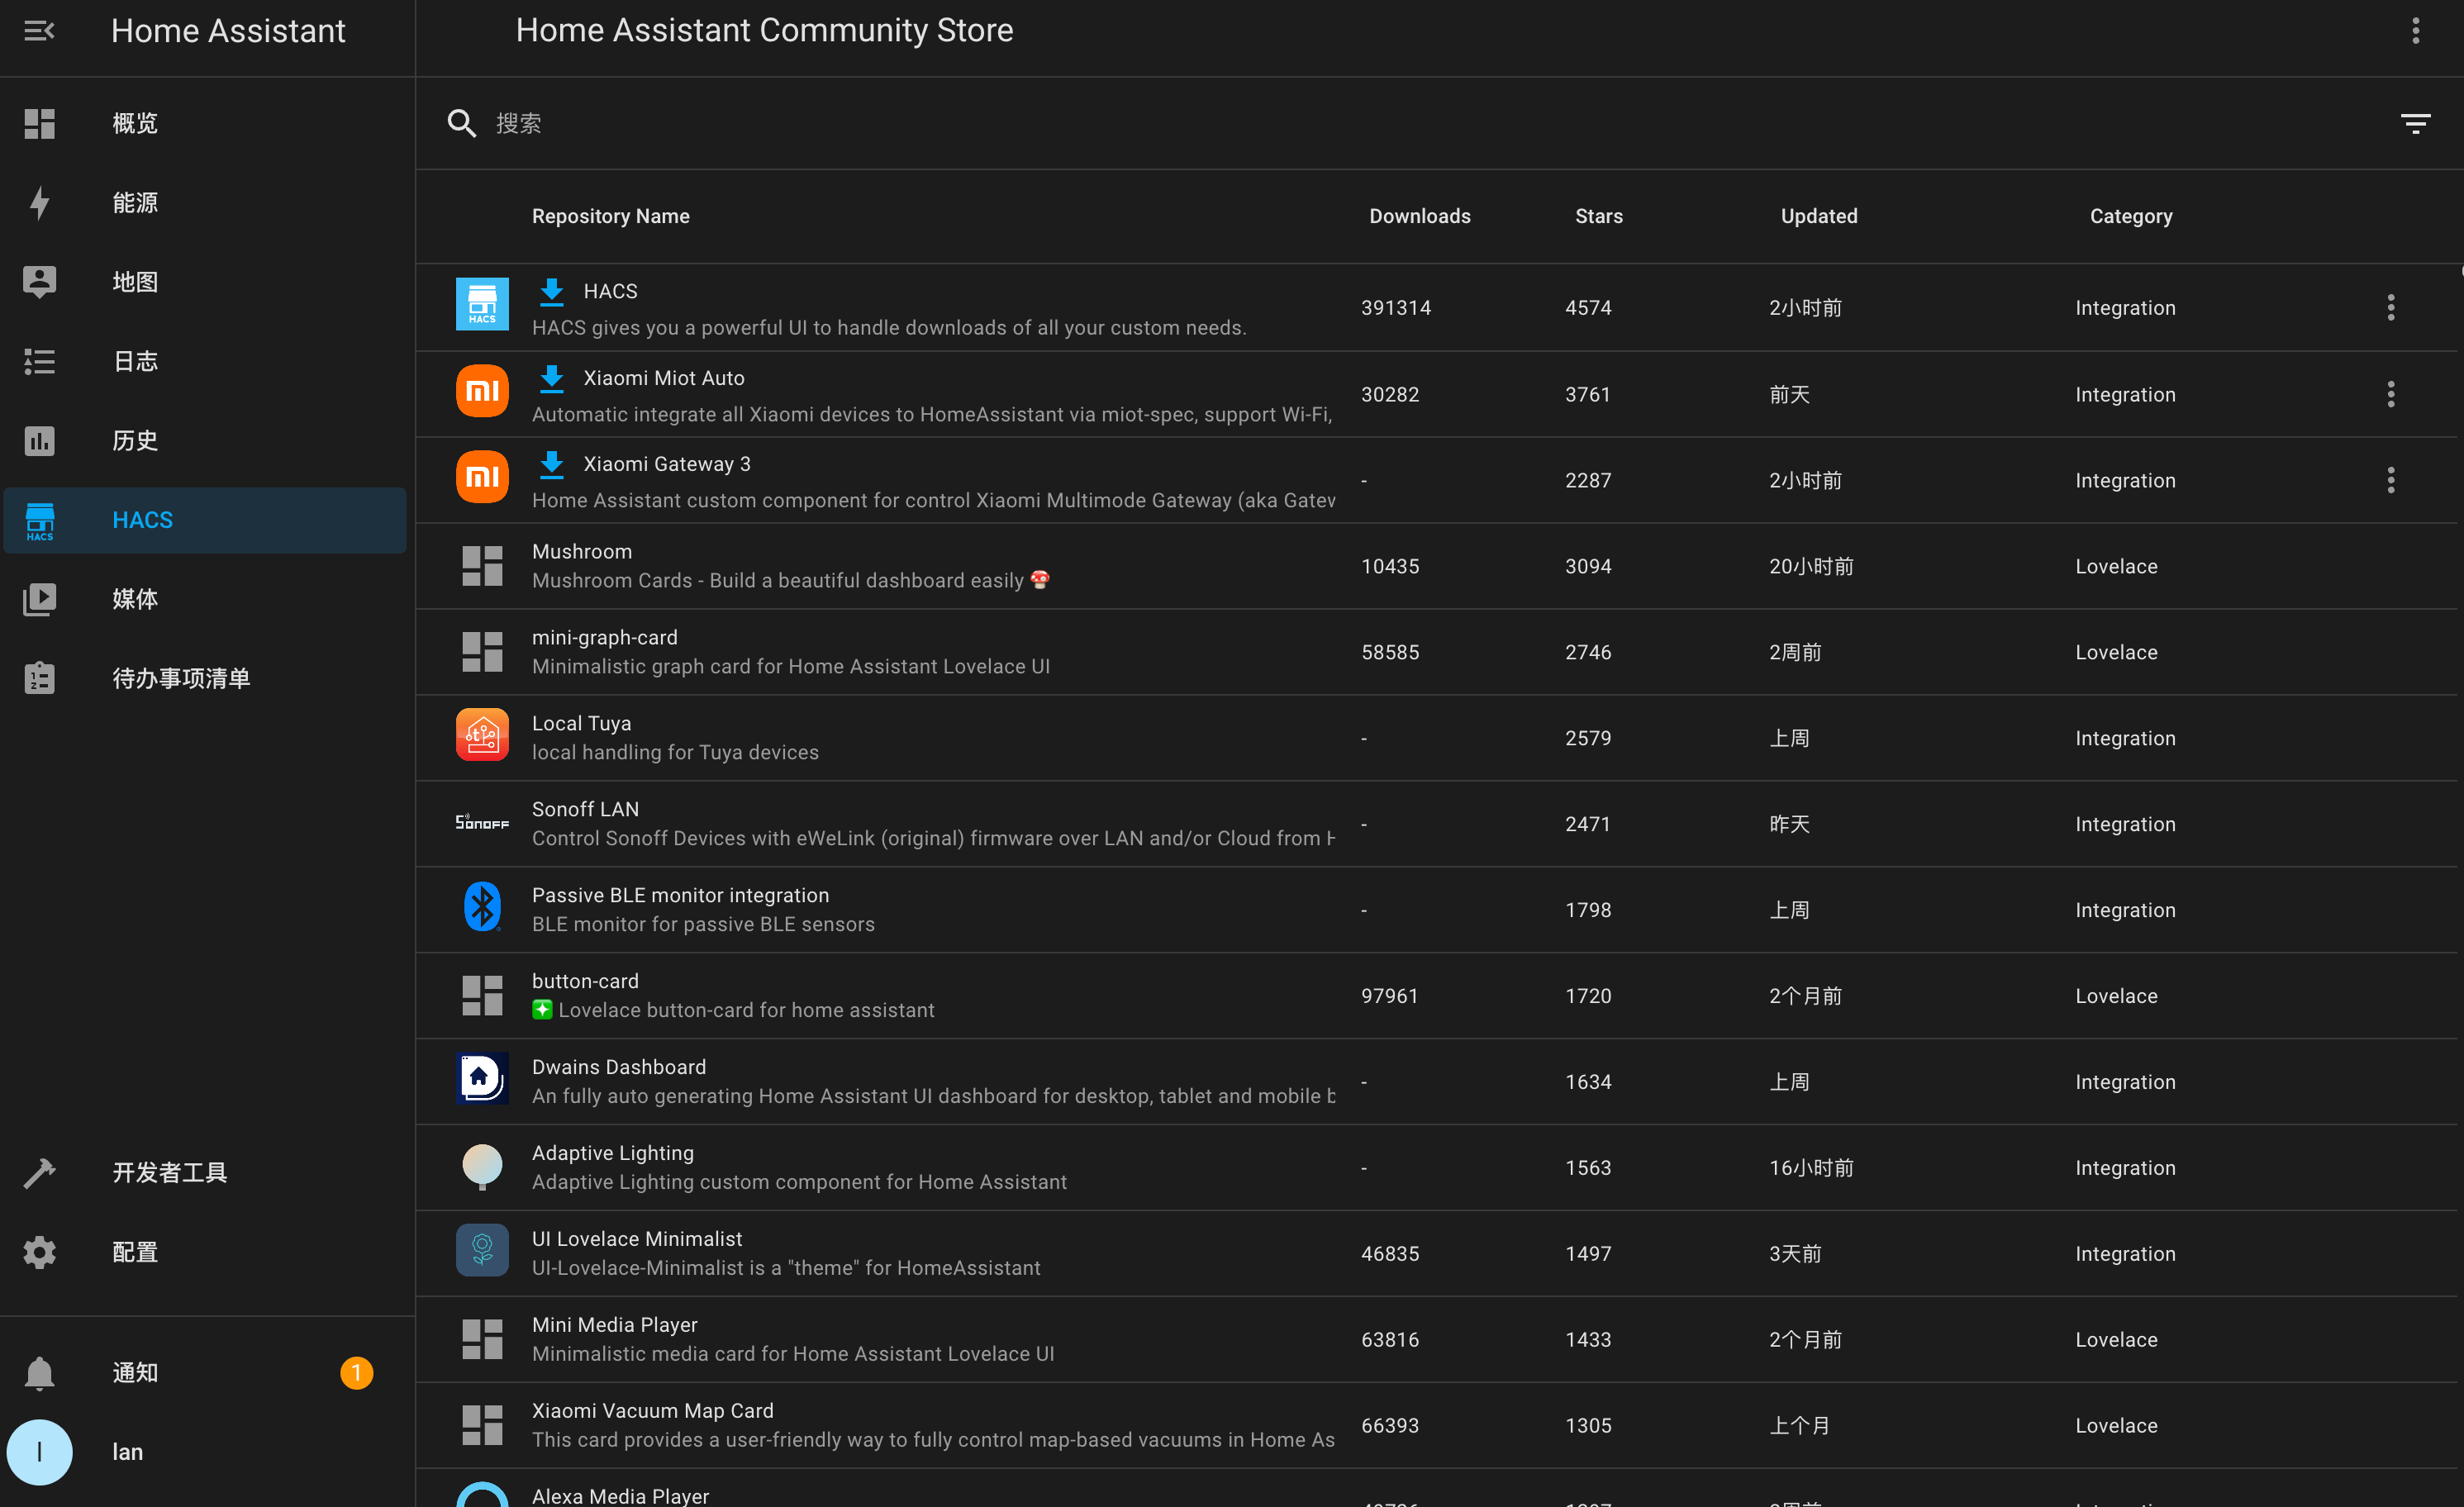Click the overview dashboard icon
This screenshot has height=1507, width=2464.
pyautogui.click(x=39, y=123)
